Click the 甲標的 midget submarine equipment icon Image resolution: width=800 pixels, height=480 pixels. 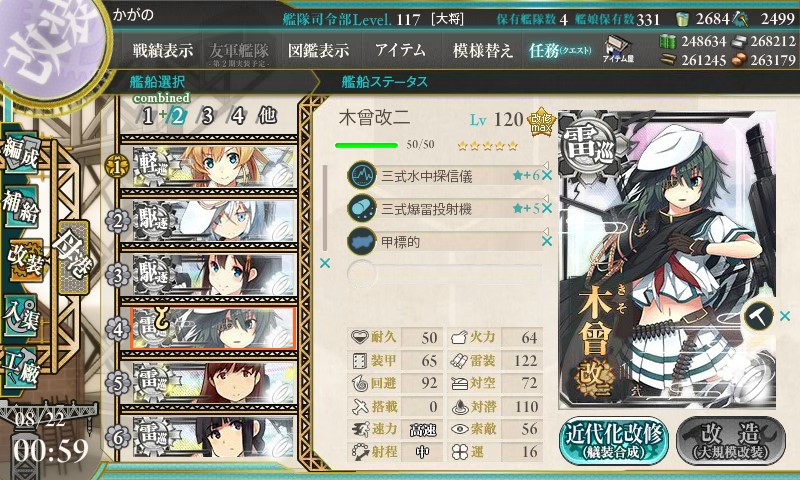click(362, 241)
